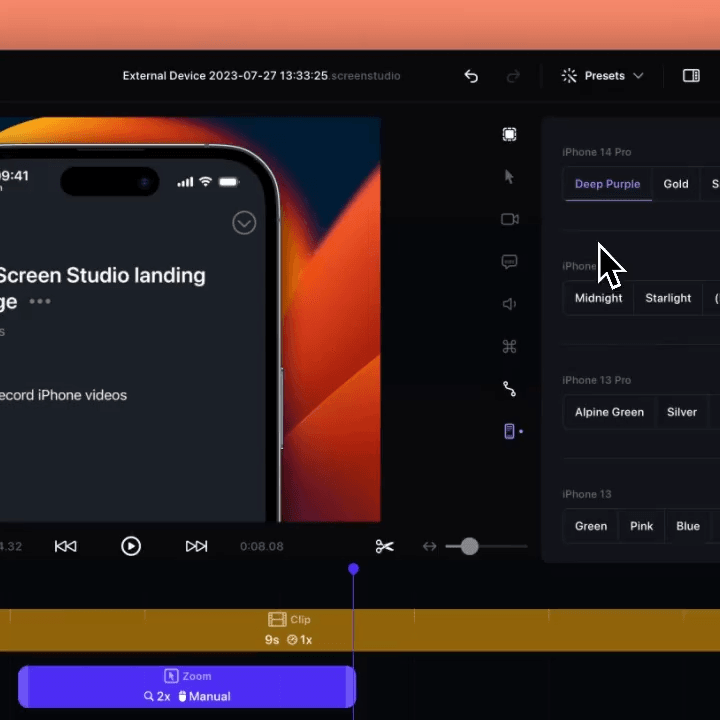Open the motion path settings icon
Screen dimensions: 720x720
(x=509, y=389)
